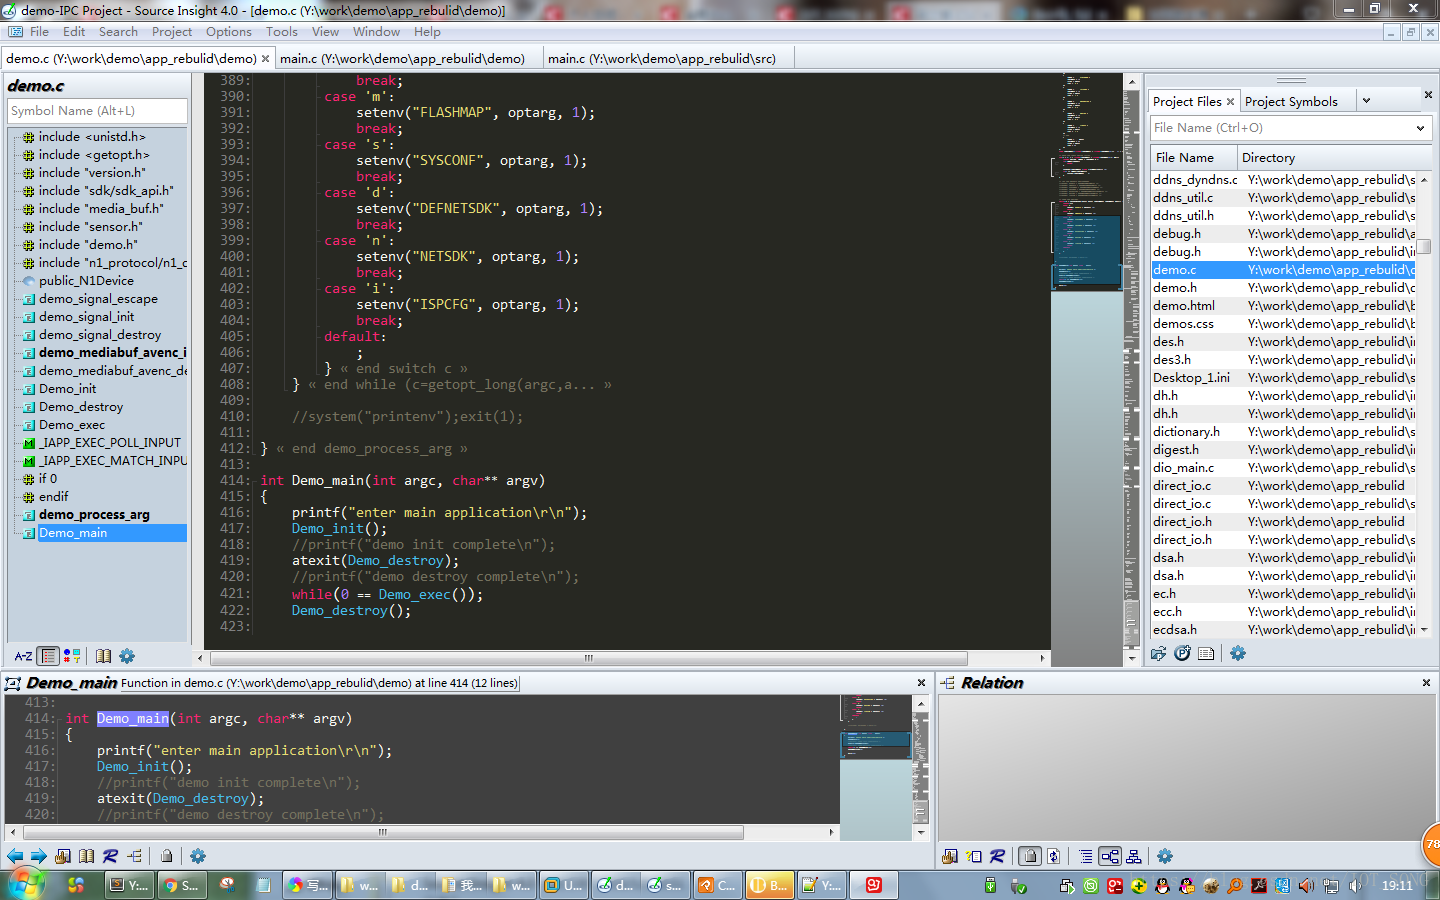
Task: Toggle lock button in Relation toolbar
Action: [1030, 856]
